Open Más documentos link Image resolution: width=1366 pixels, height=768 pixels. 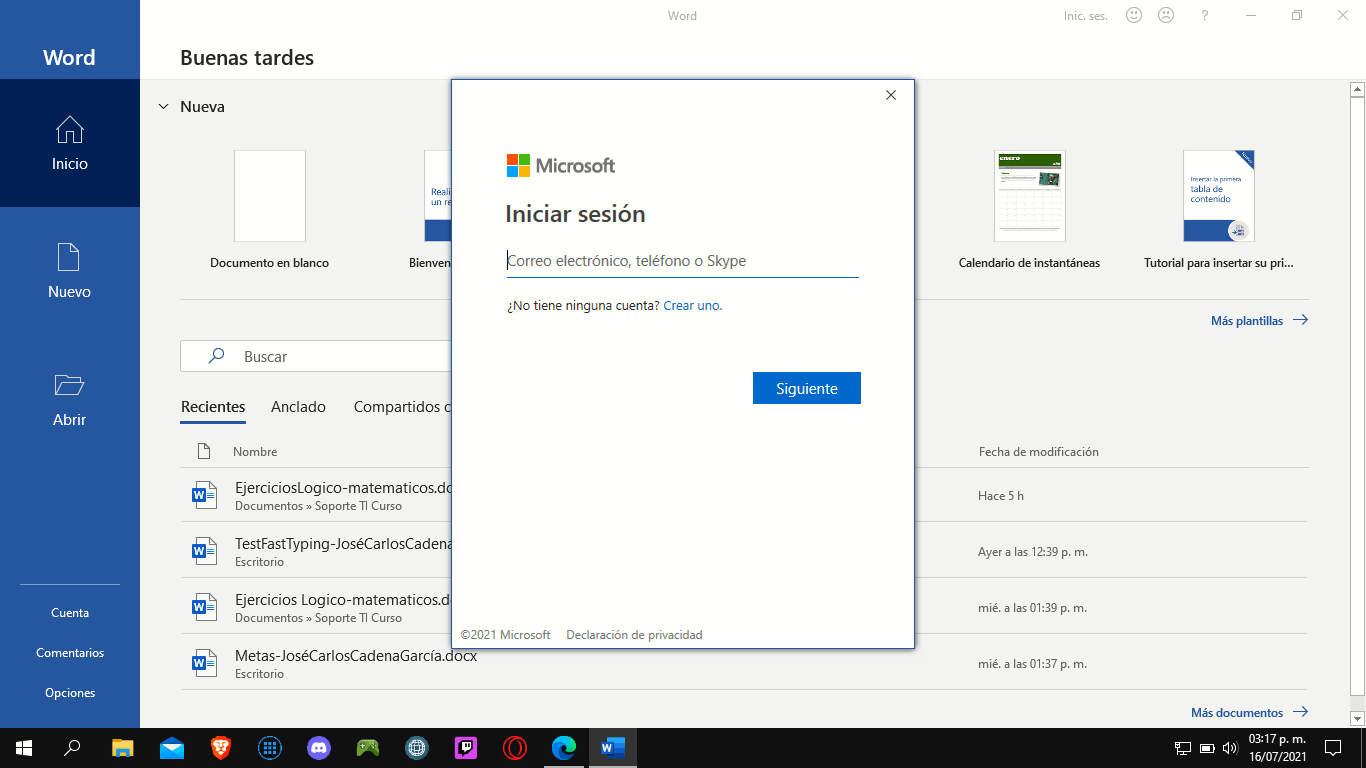[1249, 713]
